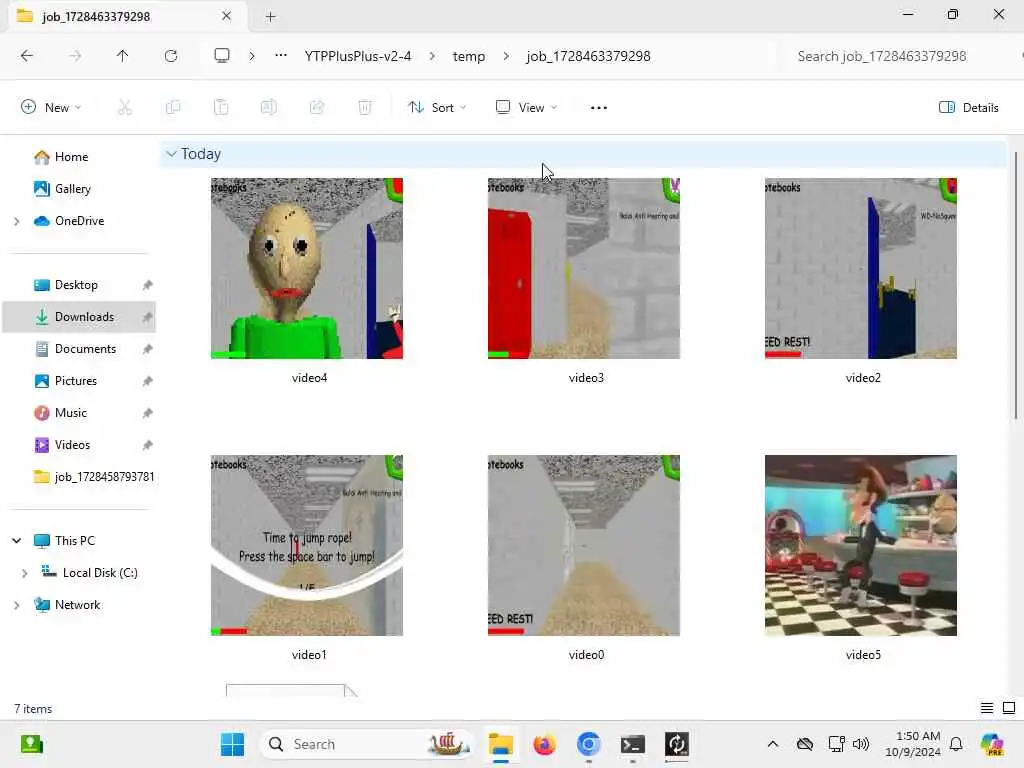
Task: Click the taskbar Search box
Action: click(366, 744)
